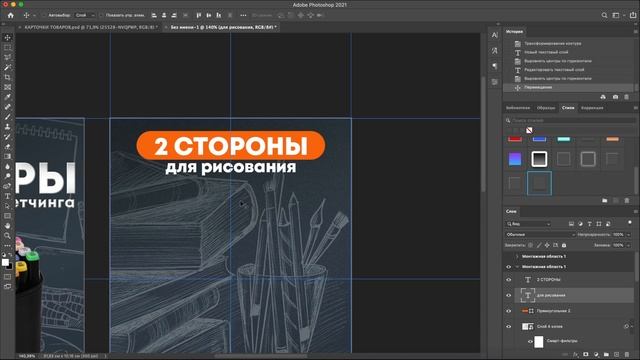Align top edges in options bar
Image resolution: width=640 pixels, height=360 pixels.
click(198, 15)
